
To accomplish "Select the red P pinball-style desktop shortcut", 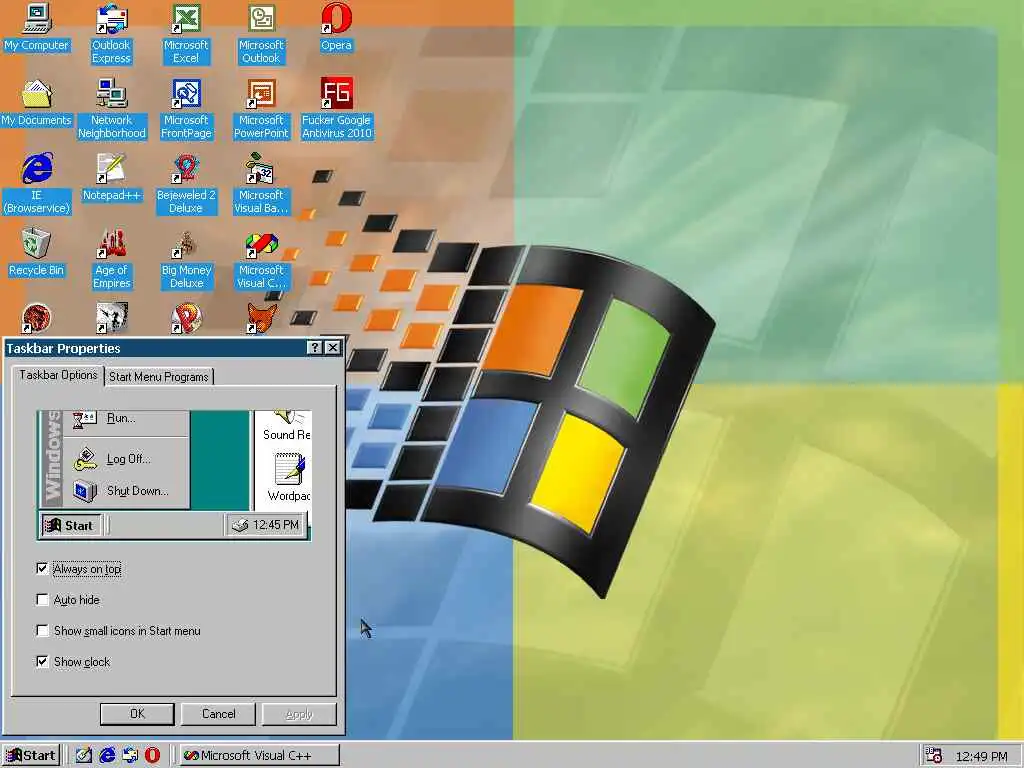I will tap(186, 318).
